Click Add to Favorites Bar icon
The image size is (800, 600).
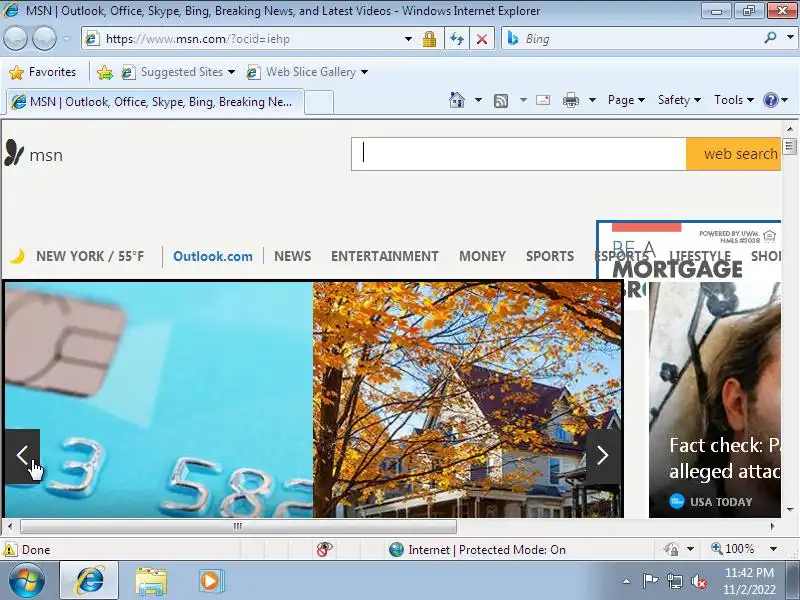tap(105, 72)
